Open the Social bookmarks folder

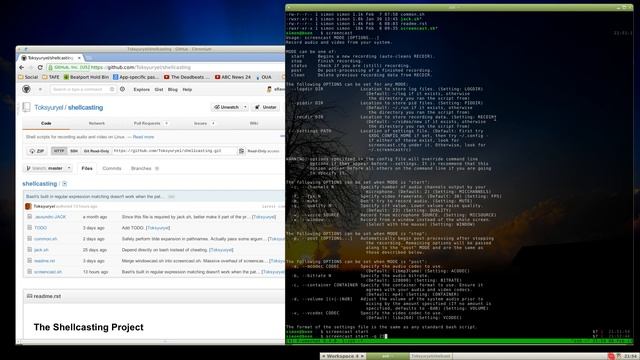[28, 77]
